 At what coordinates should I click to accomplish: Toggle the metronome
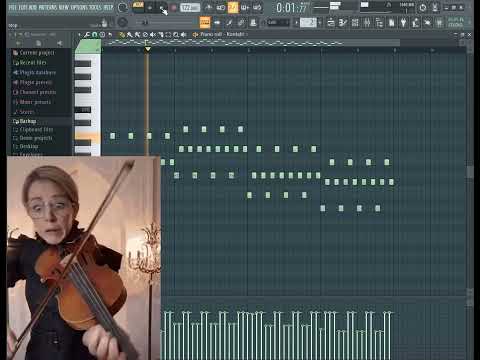click(208, 8)
